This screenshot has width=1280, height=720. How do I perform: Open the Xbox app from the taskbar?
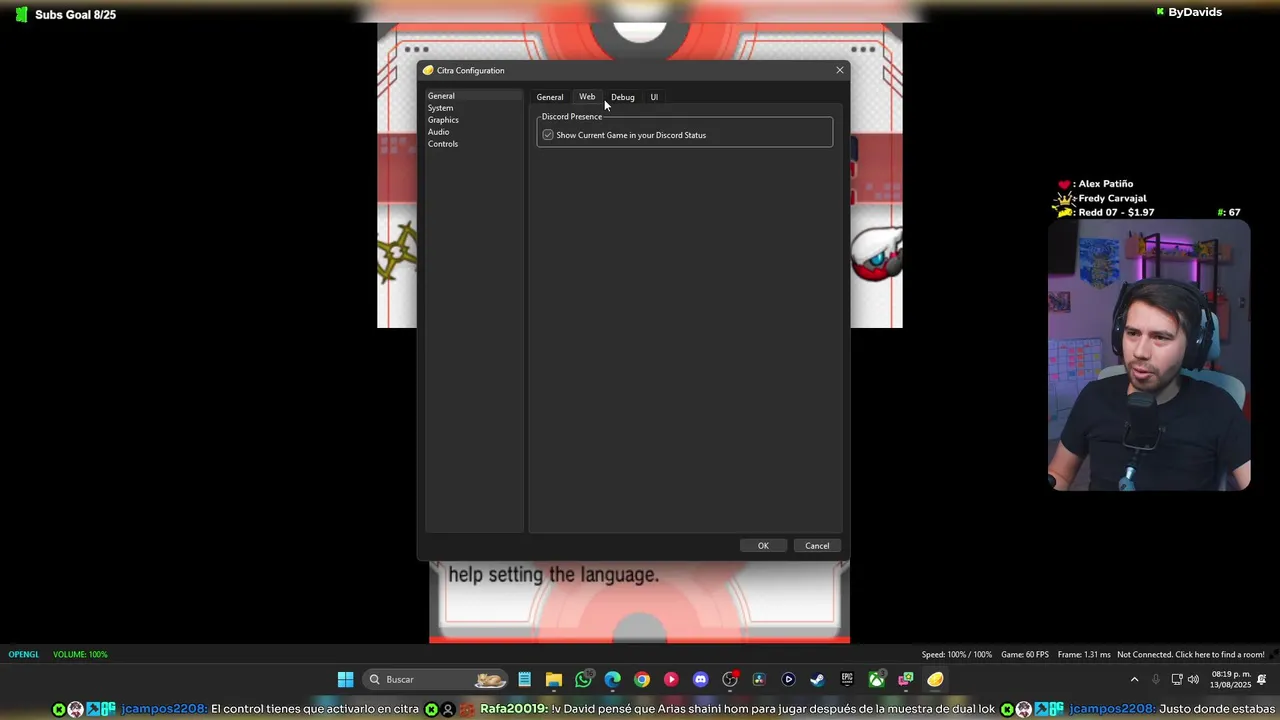(x=876, y=680)
